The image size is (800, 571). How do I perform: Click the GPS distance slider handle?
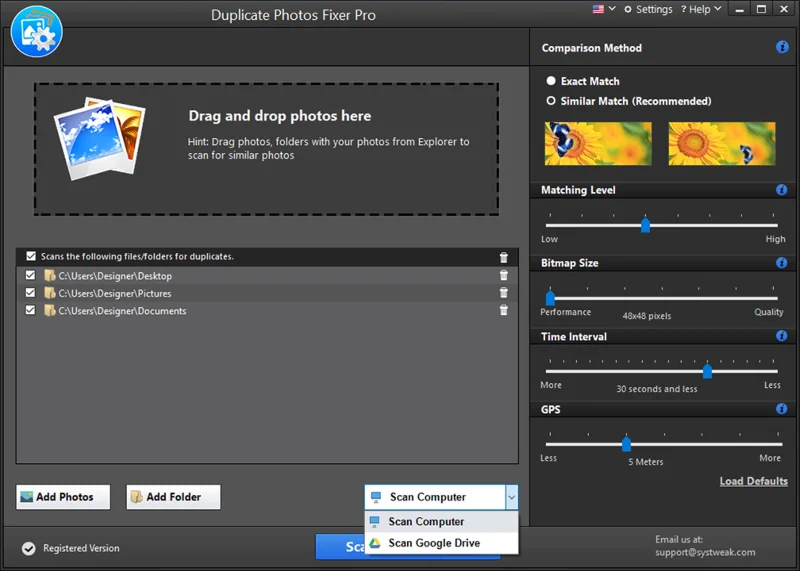point(627,443)
